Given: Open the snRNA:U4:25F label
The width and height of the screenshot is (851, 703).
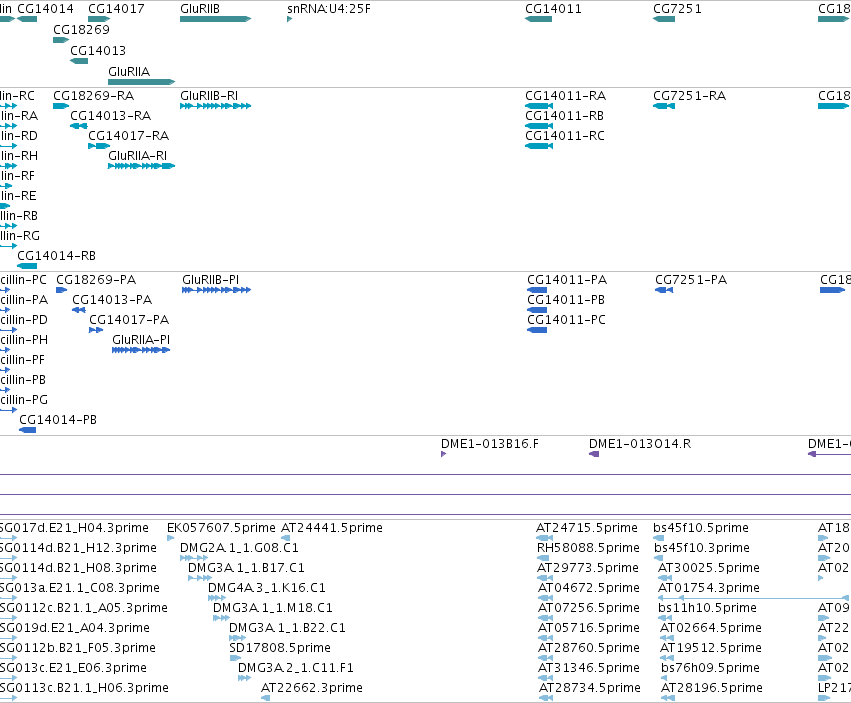Looking at the screenshot, I should pos(329,9).
